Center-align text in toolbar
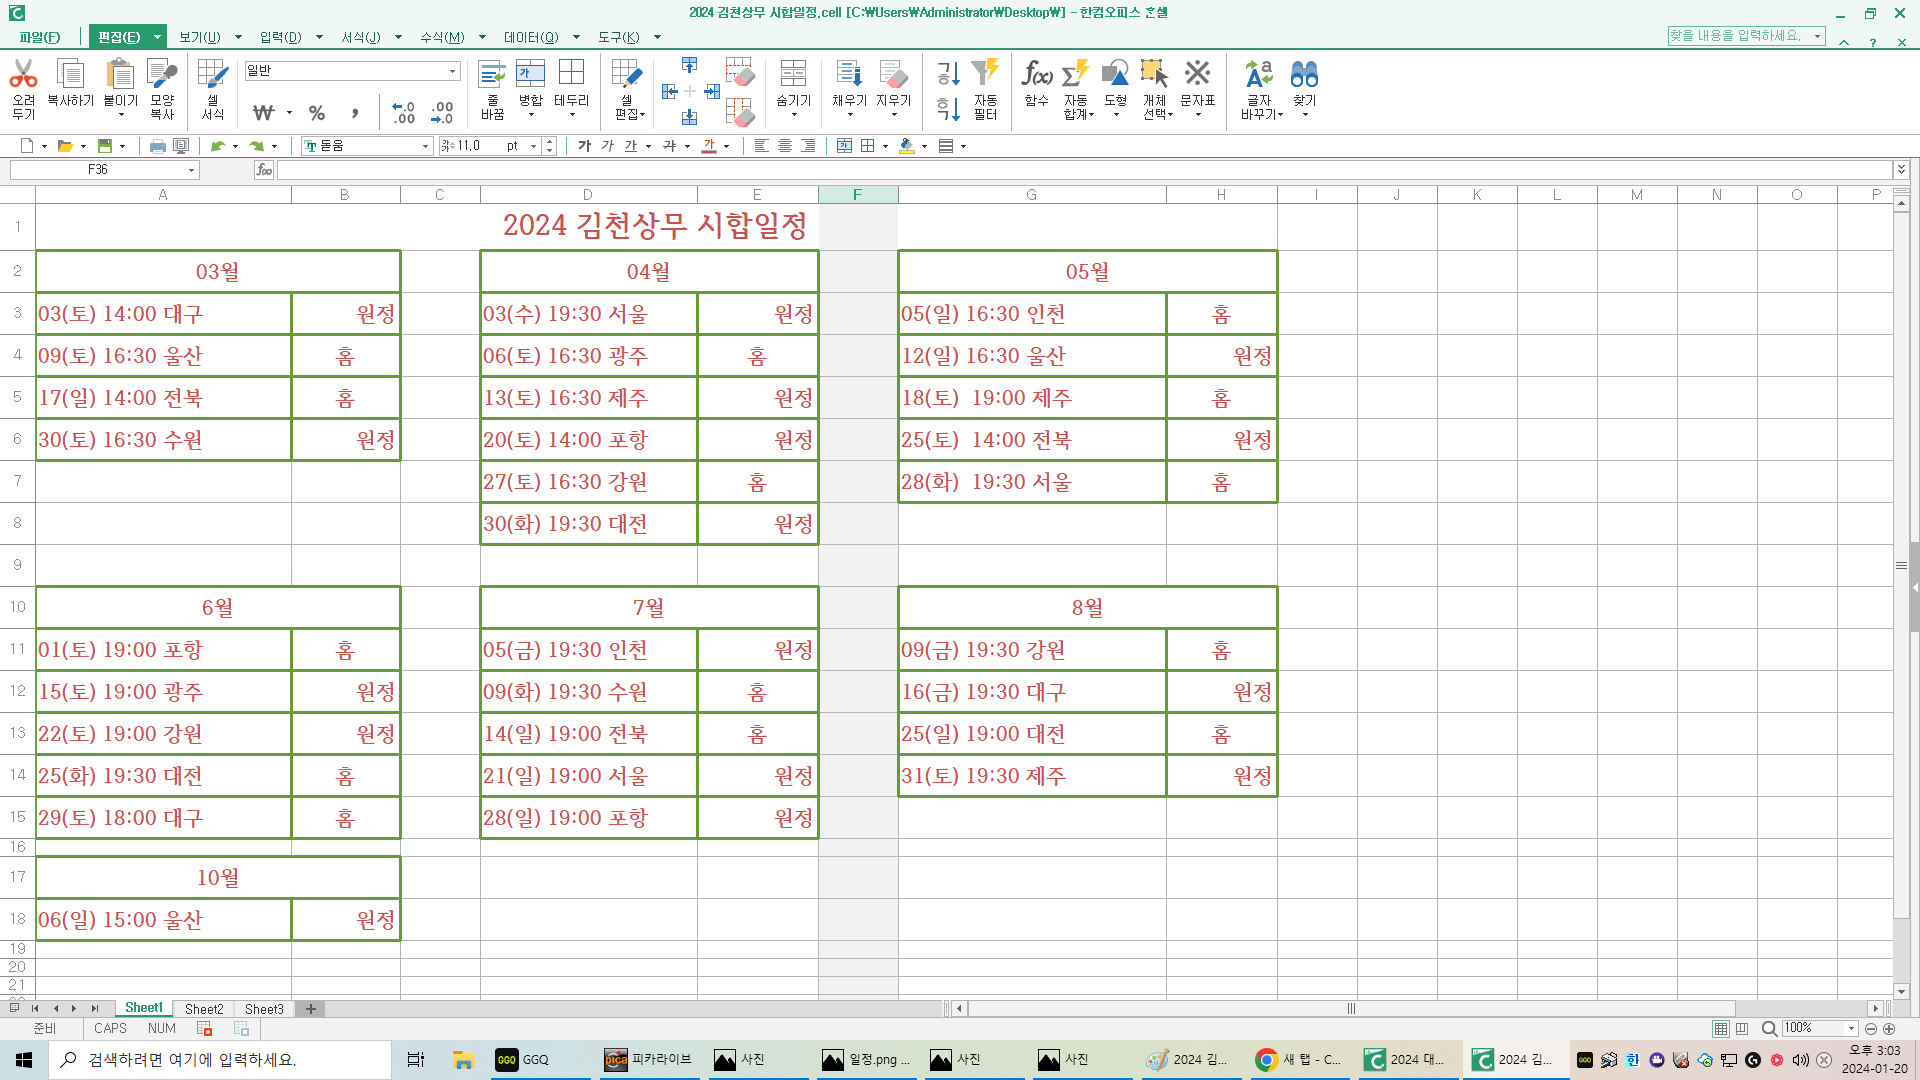Screen dimensions: 1920x1080 785,146
